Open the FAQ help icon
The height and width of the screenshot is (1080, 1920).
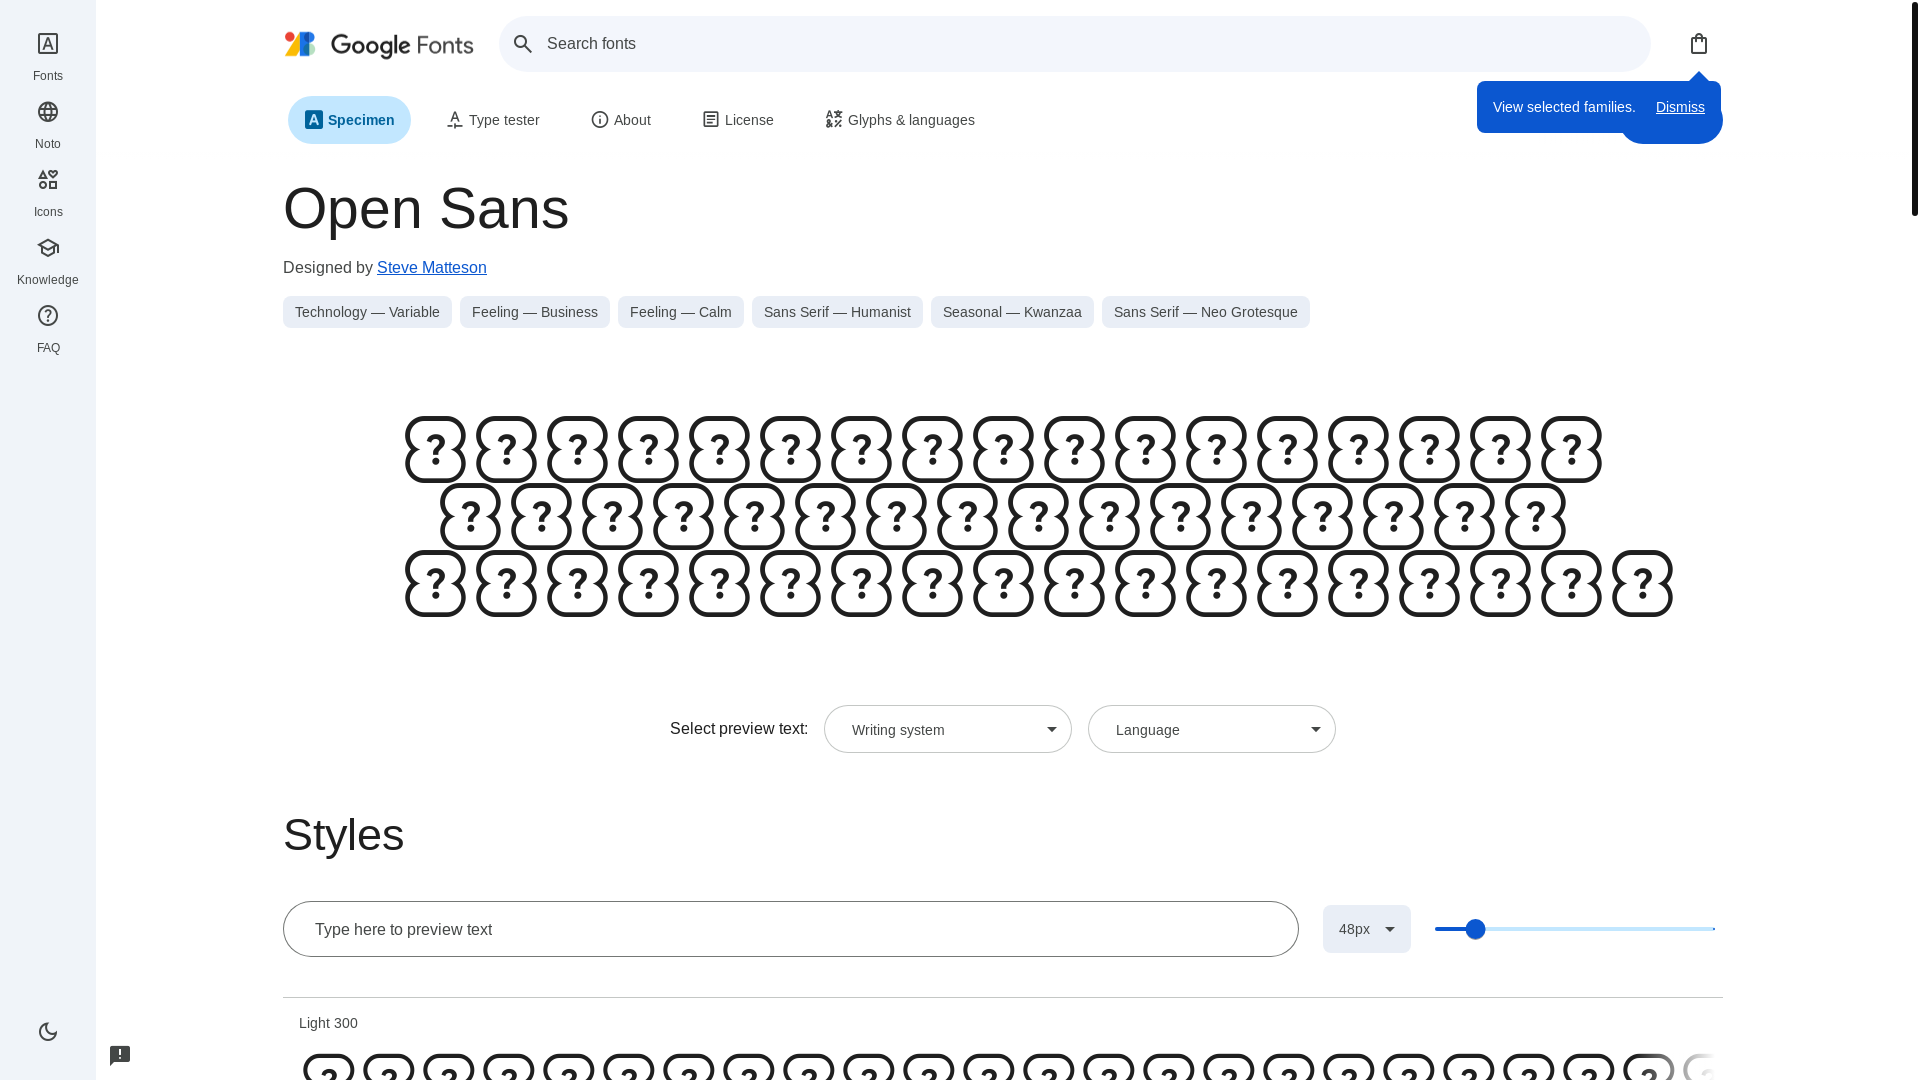coord(48,316)
